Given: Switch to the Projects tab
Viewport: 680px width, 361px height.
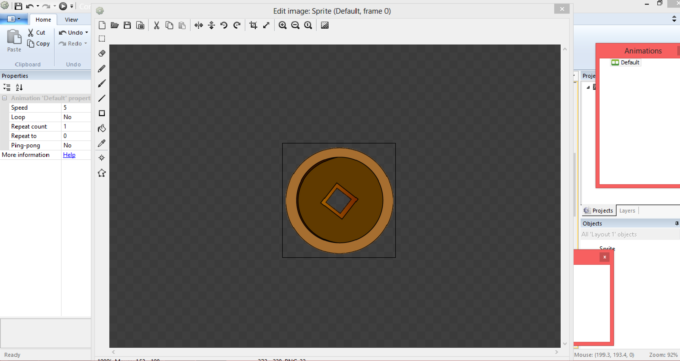Looking at the screenshot, I should coord(598,210).
